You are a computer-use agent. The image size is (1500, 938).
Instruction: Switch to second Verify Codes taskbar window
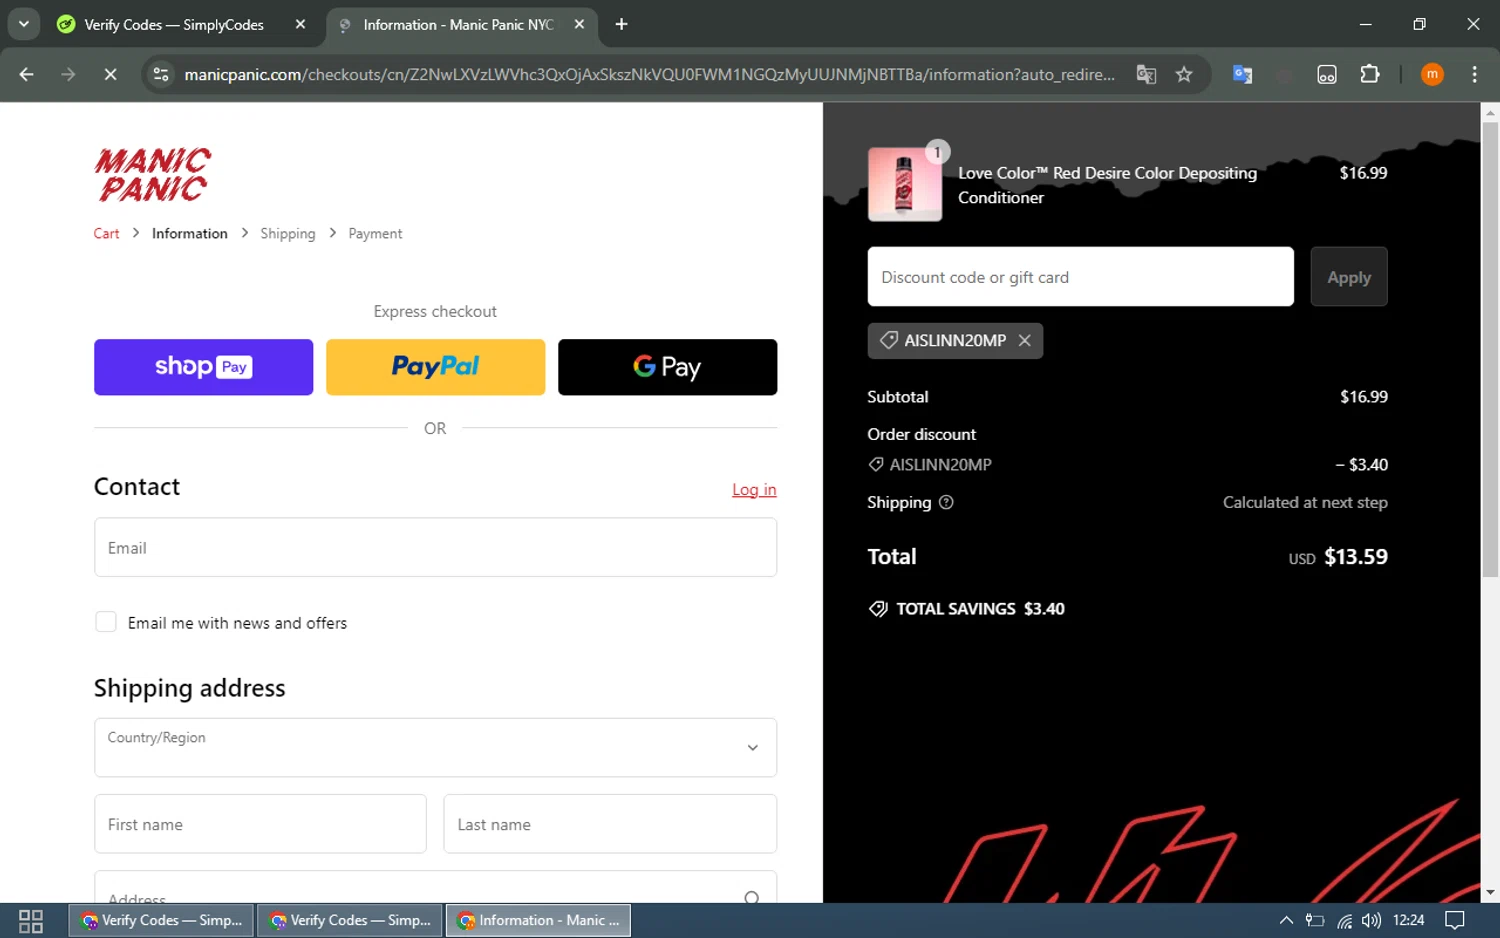tap(349, 920)
